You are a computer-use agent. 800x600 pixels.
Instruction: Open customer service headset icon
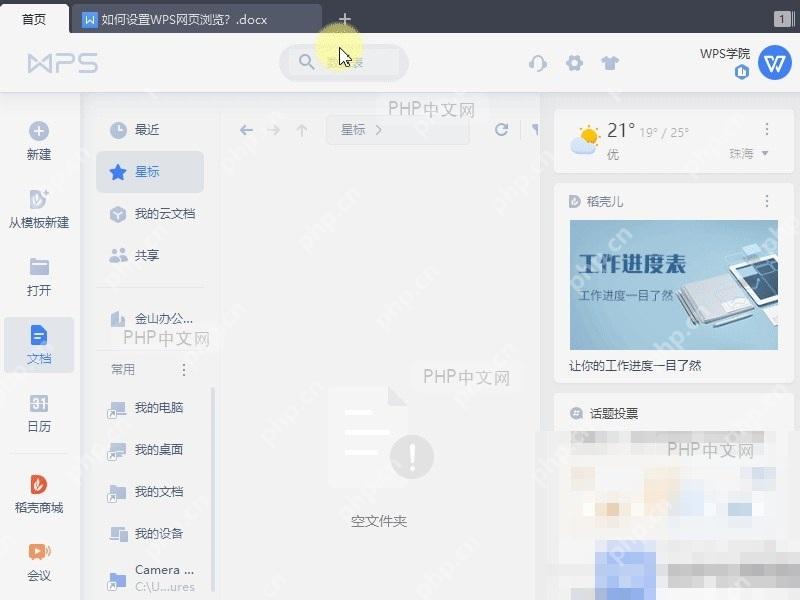pos(538,63)
